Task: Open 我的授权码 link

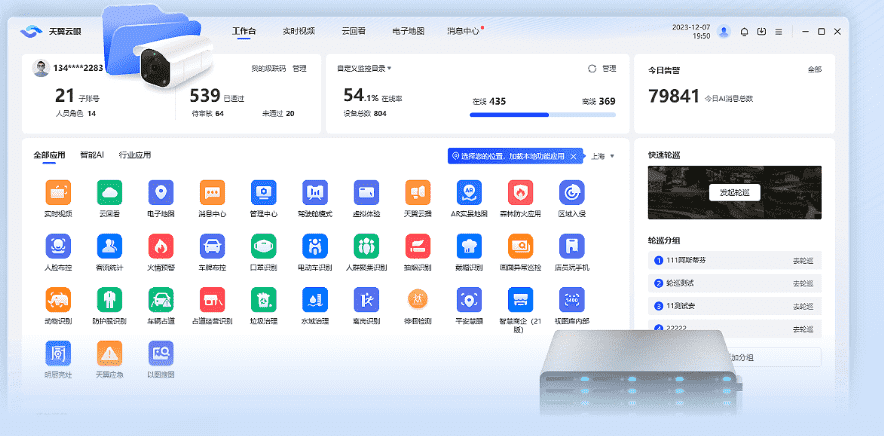Action: (268, 68)
